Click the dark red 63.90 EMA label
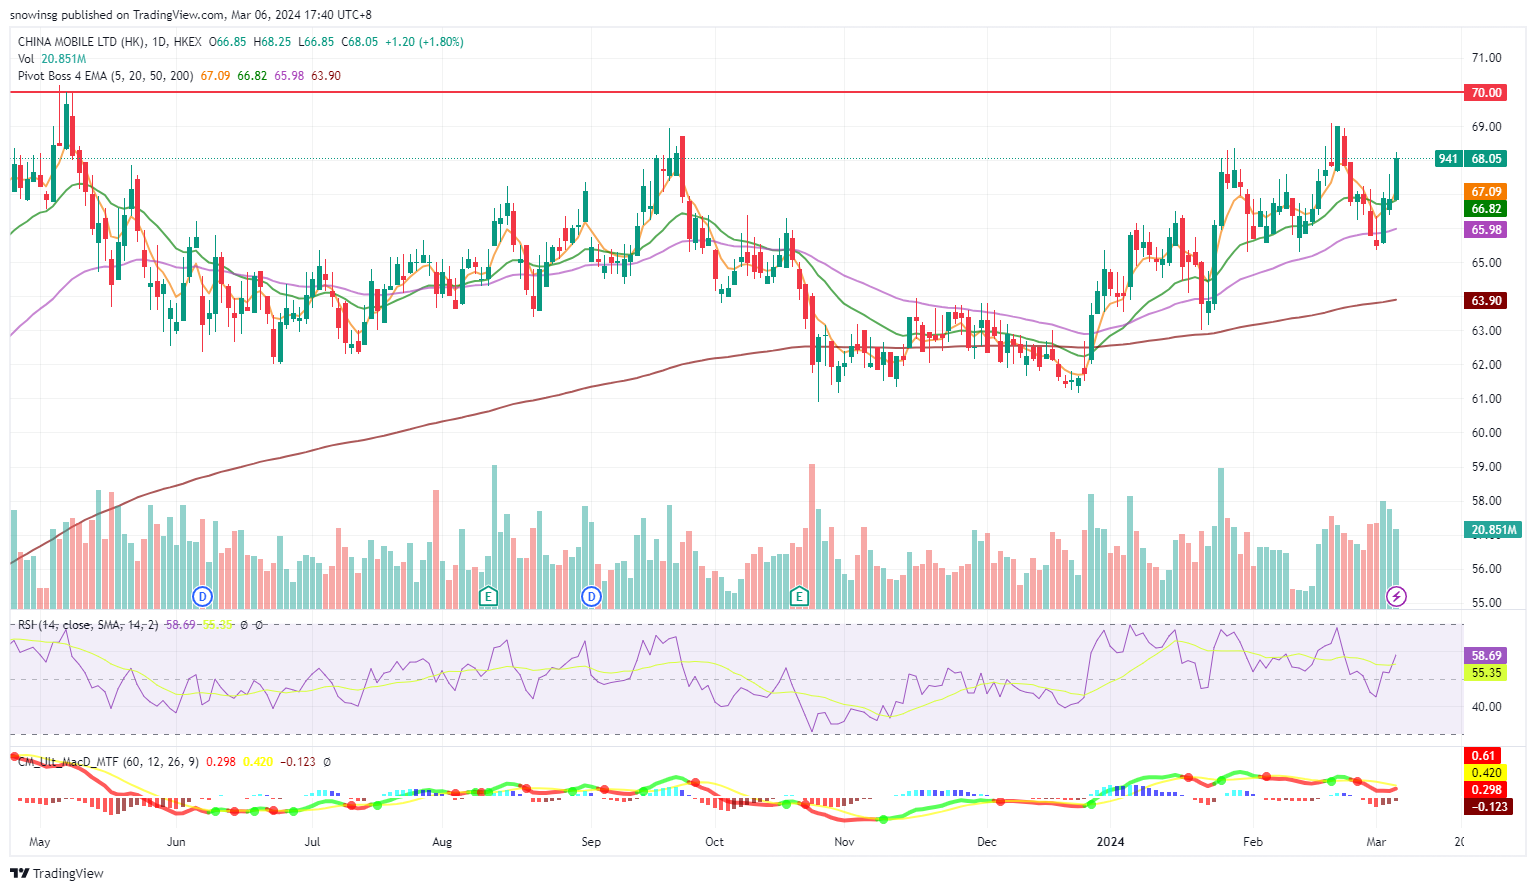 point(1486,300)
